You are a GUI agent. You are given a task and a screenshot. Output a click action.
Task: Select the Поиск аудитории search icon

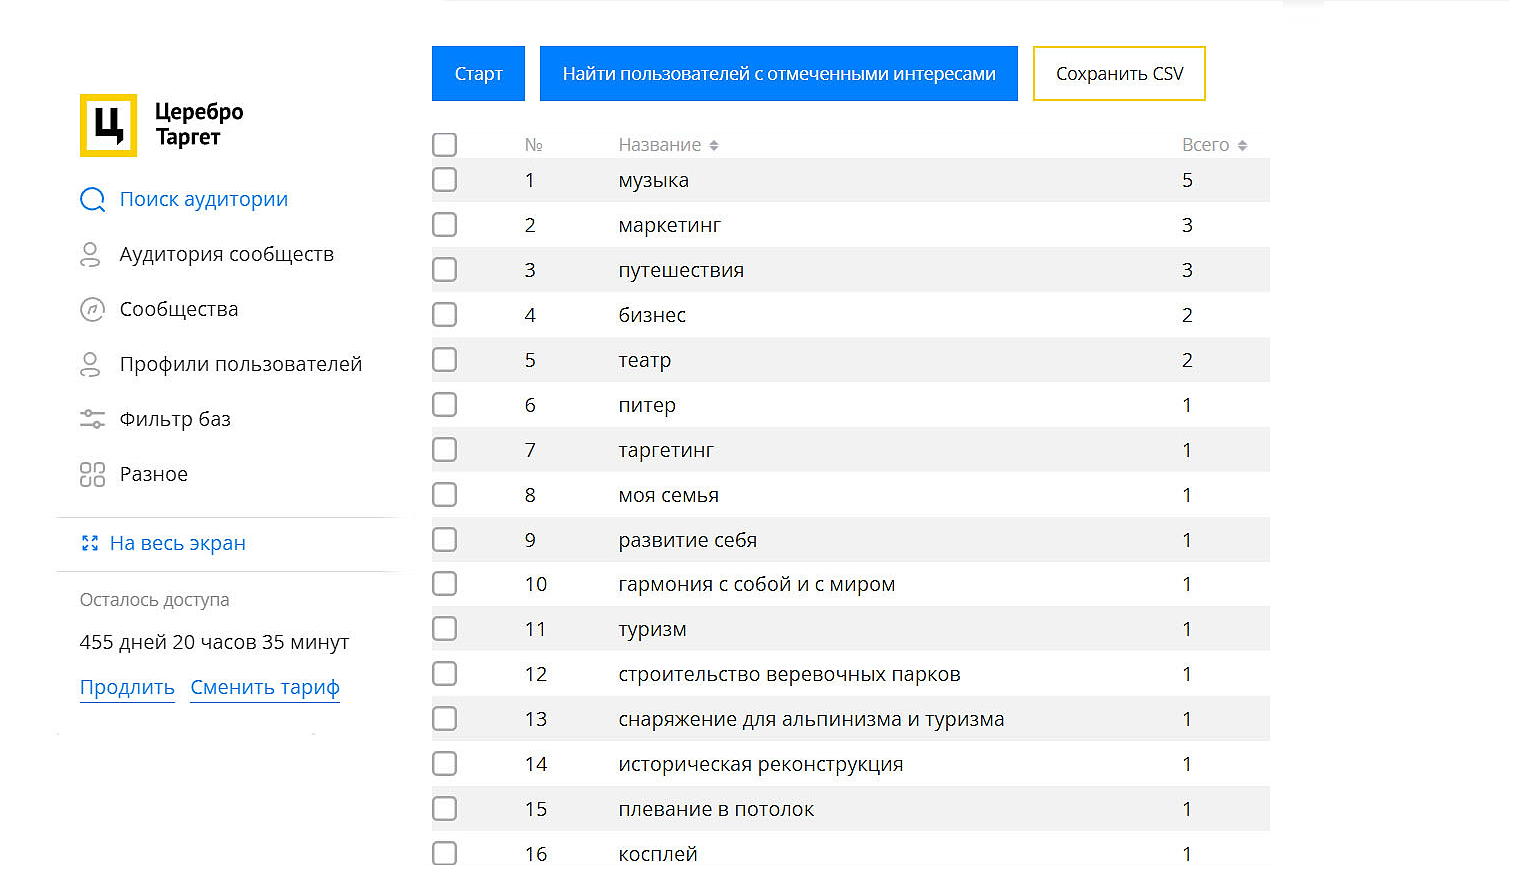coord(92,199)
